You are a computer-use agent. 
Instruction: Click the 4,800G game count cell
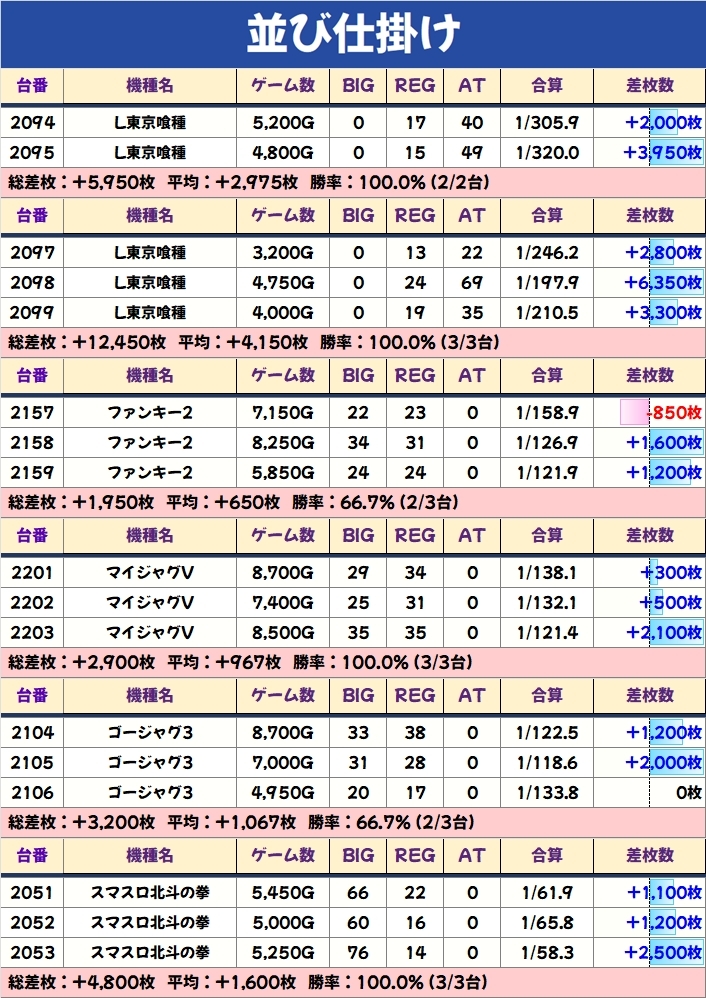point(283,153)
